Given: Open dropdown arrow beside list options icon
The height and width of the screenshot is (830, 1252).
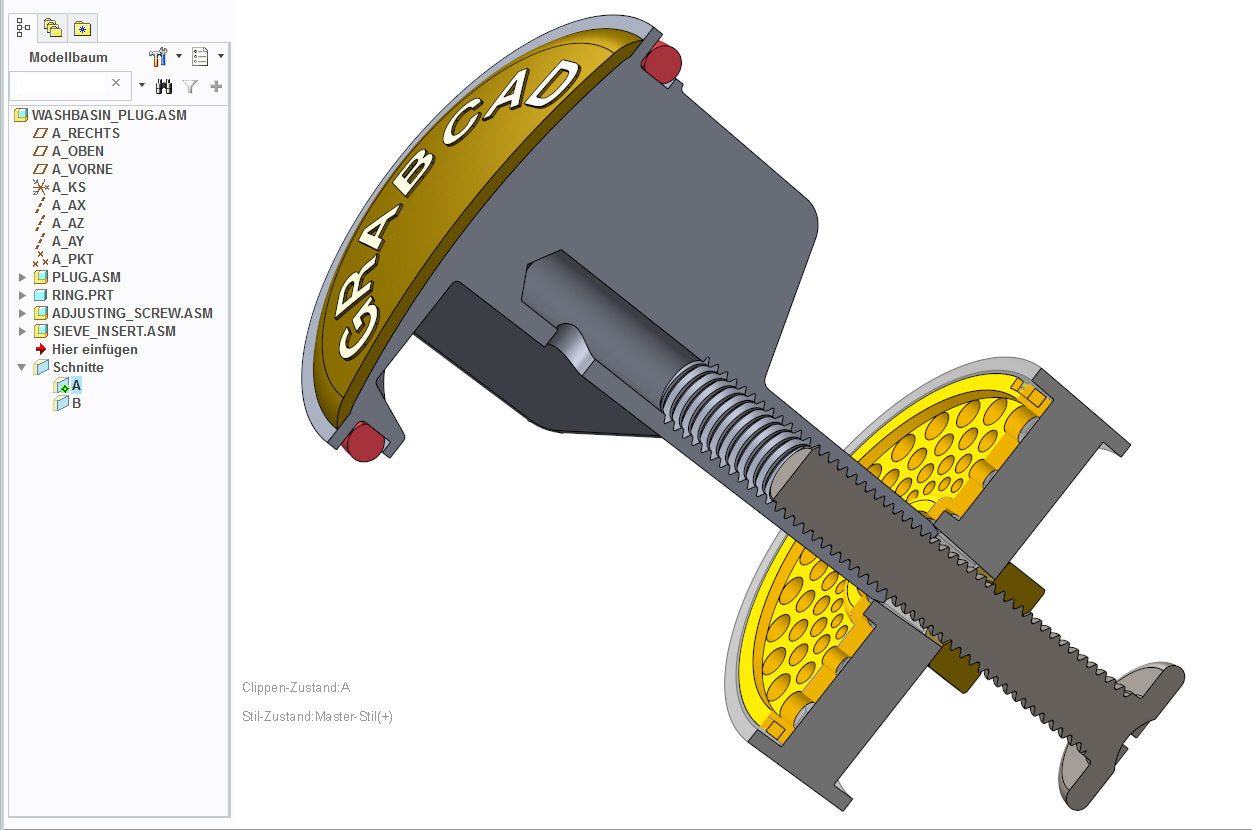Looking at the screenshot, I should pos(221,56).
